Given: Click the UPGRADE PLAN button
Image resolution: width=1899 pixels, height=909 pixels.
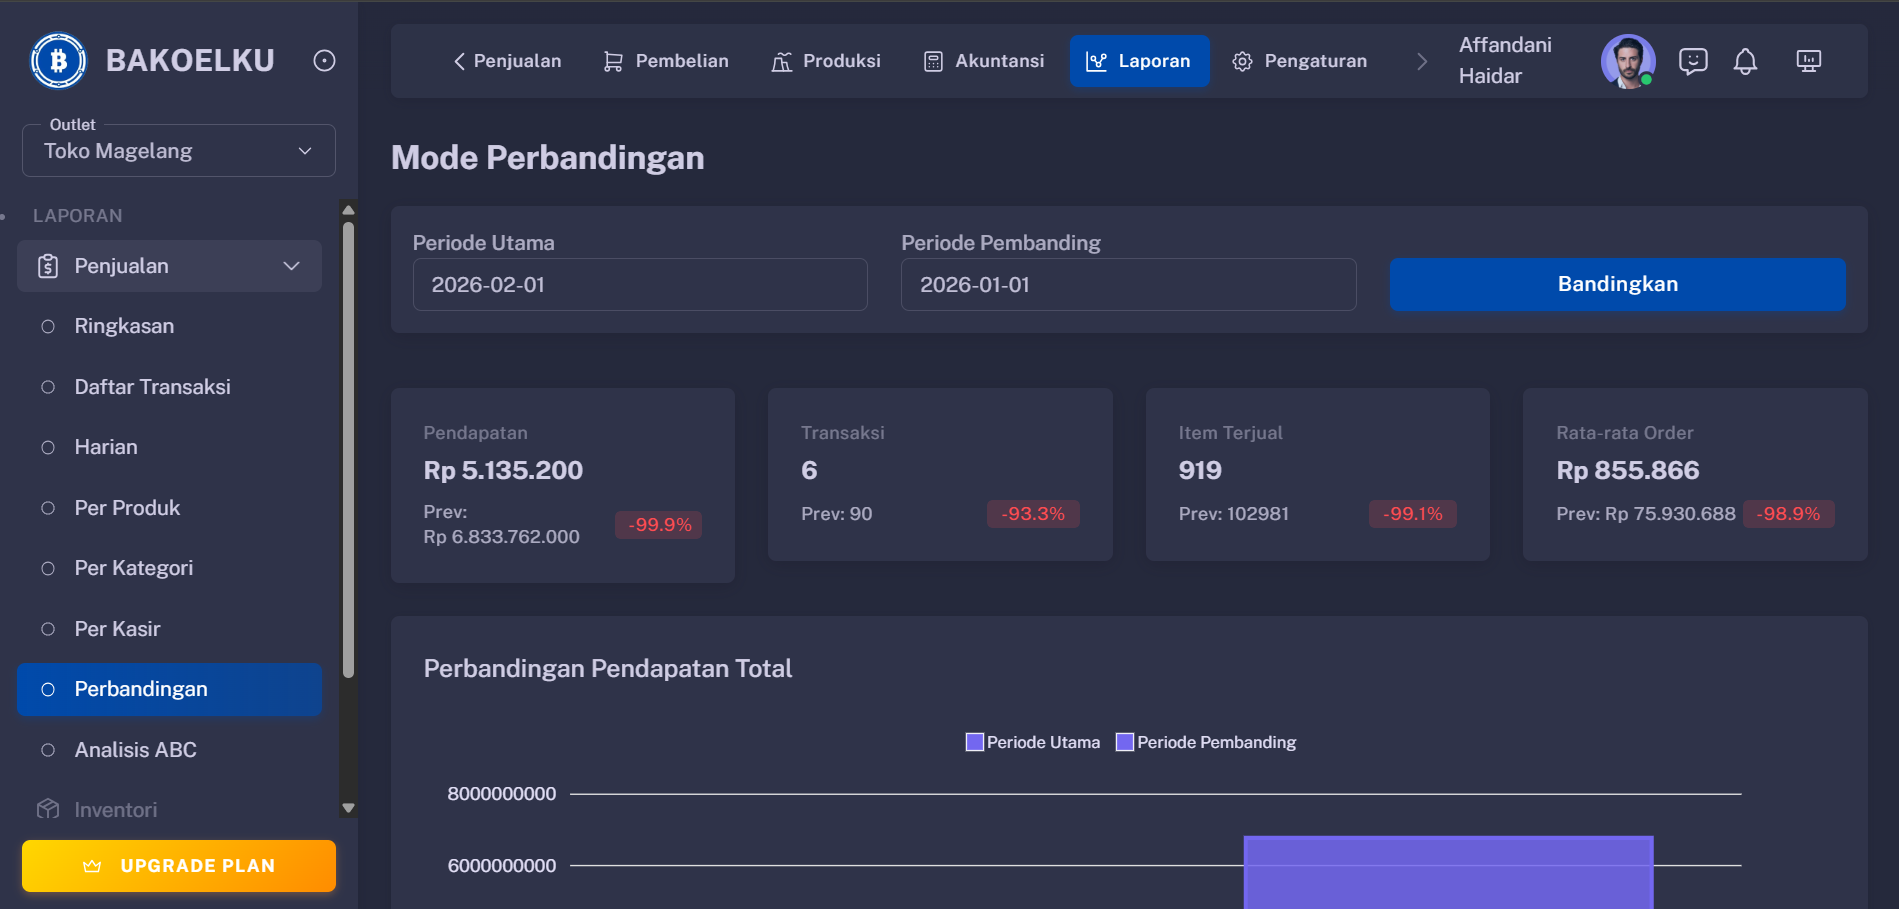Looking at the screenshot, I should pyautogui.click(x=178, y=865).
